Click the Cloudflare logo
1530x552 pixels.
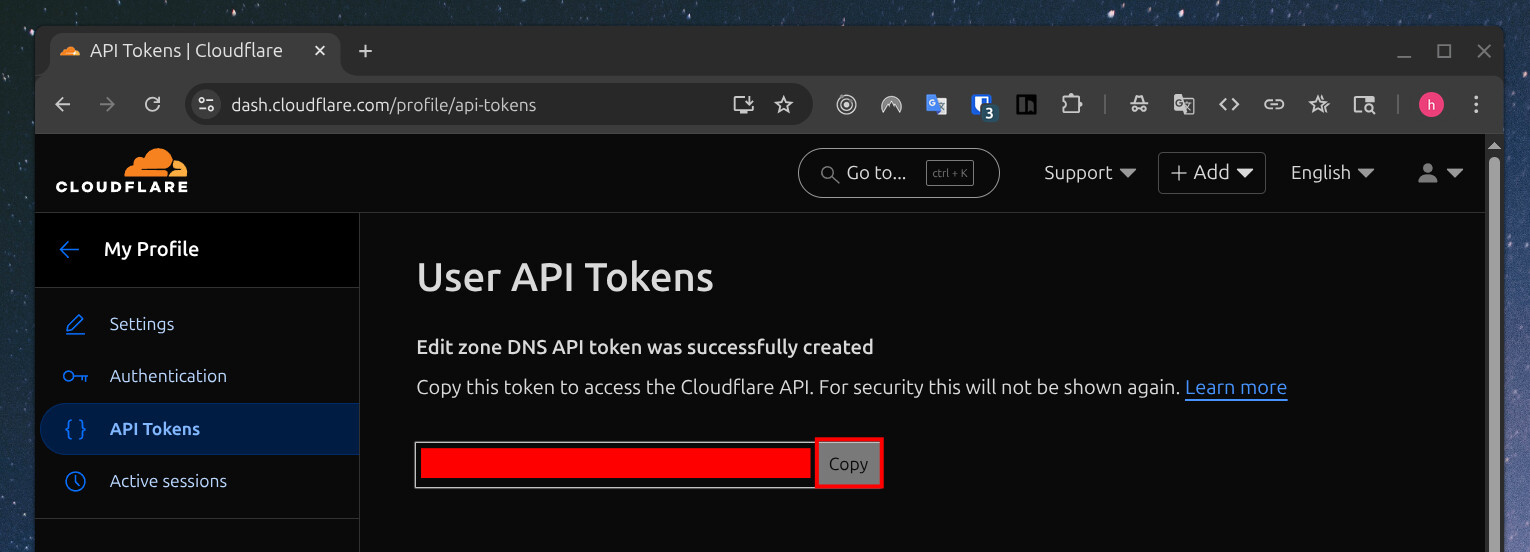point(122,171)
